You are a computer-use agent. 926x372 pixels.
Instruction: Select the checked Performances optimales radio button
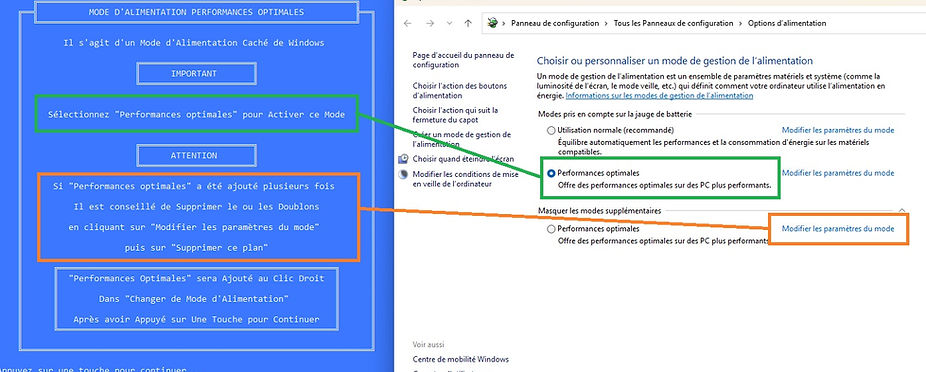click(x=551, y=174)
